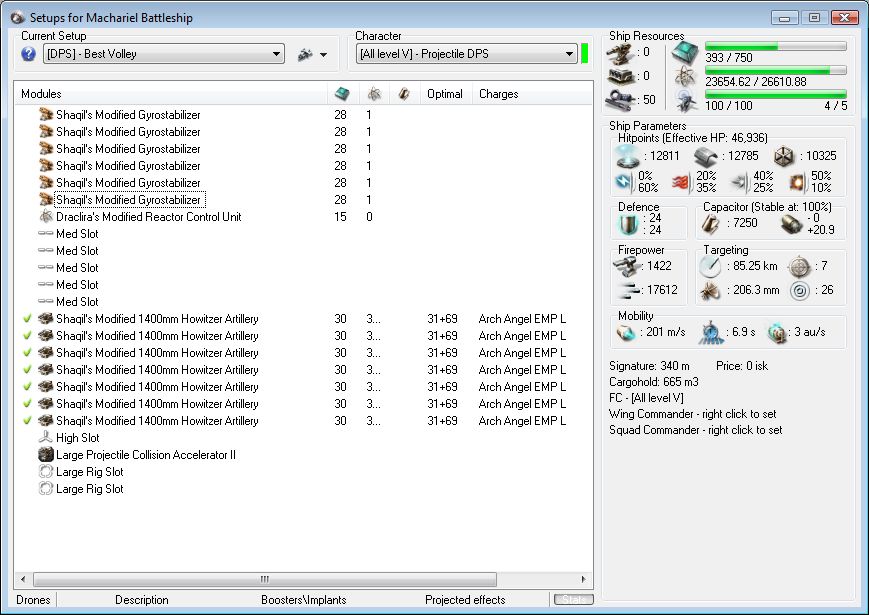Toggle sixth 1400mm Howitzer Artillery checkmark
The width and height of the screenshot is (869, 615).
tap(27, 403)
